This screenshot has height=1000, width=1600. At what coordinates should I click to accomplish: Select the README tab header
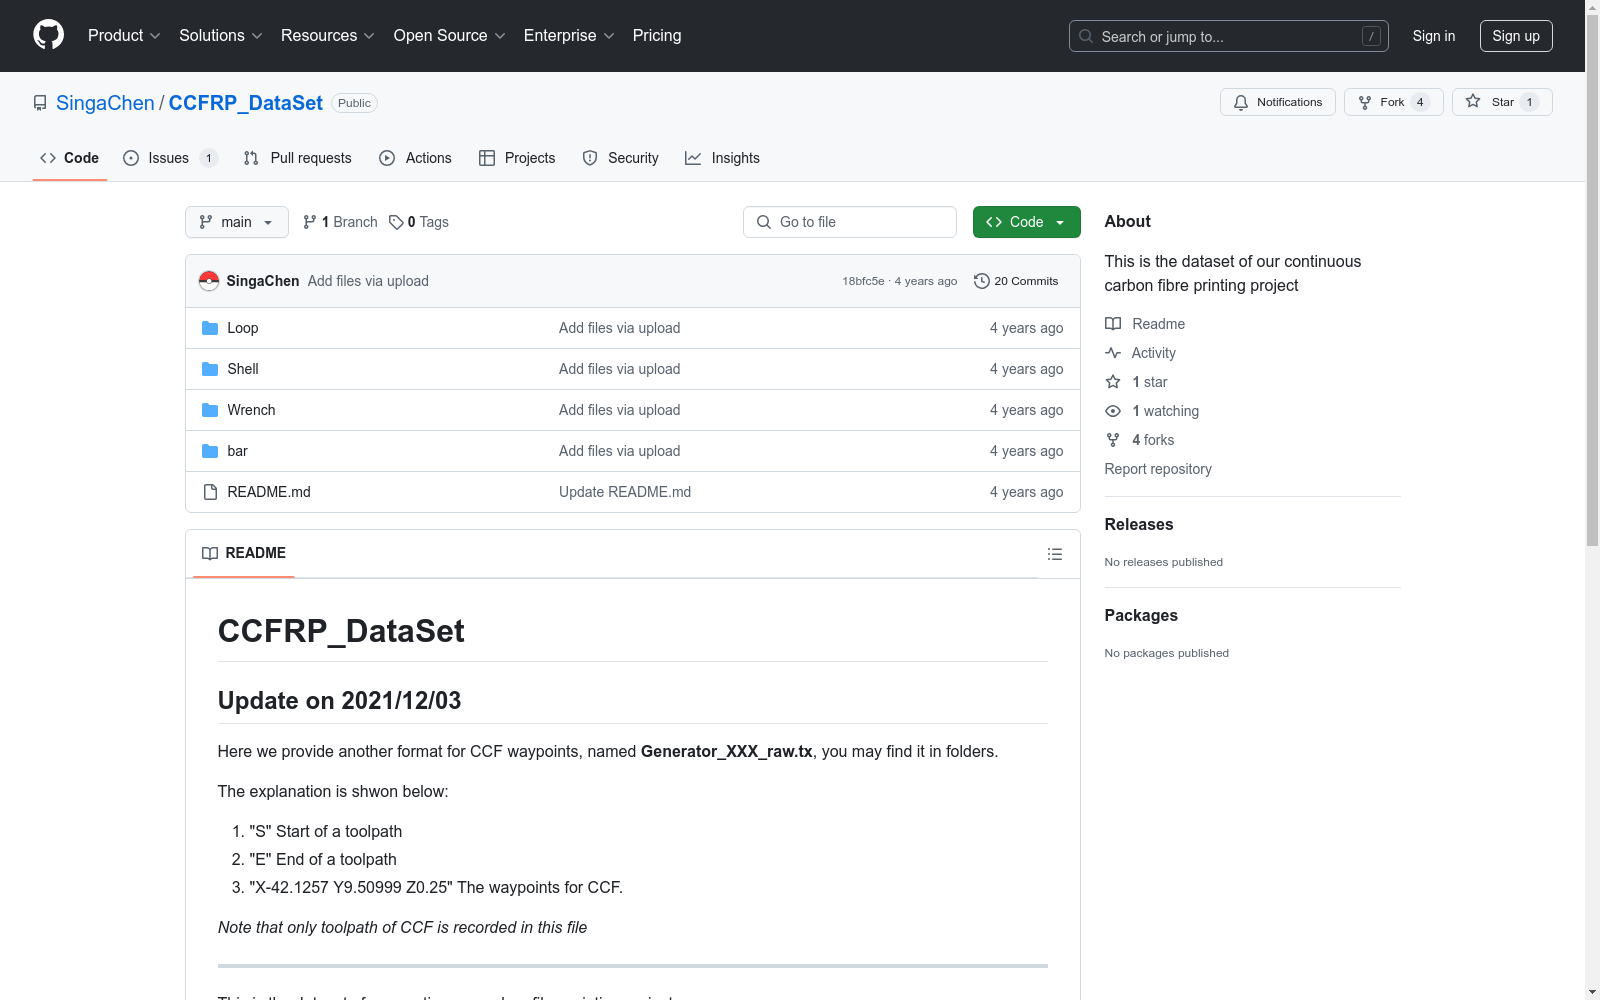click(x=244, y=553)
